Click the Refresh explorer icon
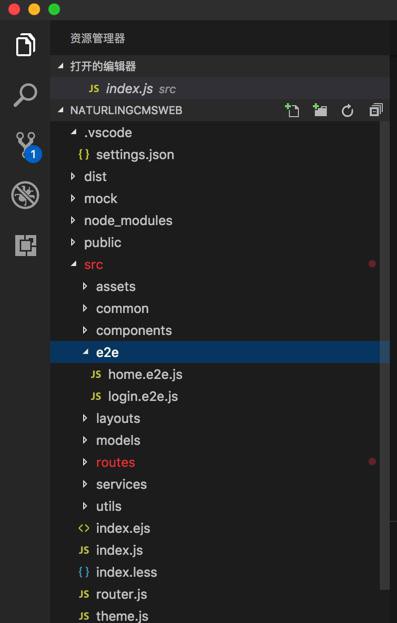 tap(347, 110)
